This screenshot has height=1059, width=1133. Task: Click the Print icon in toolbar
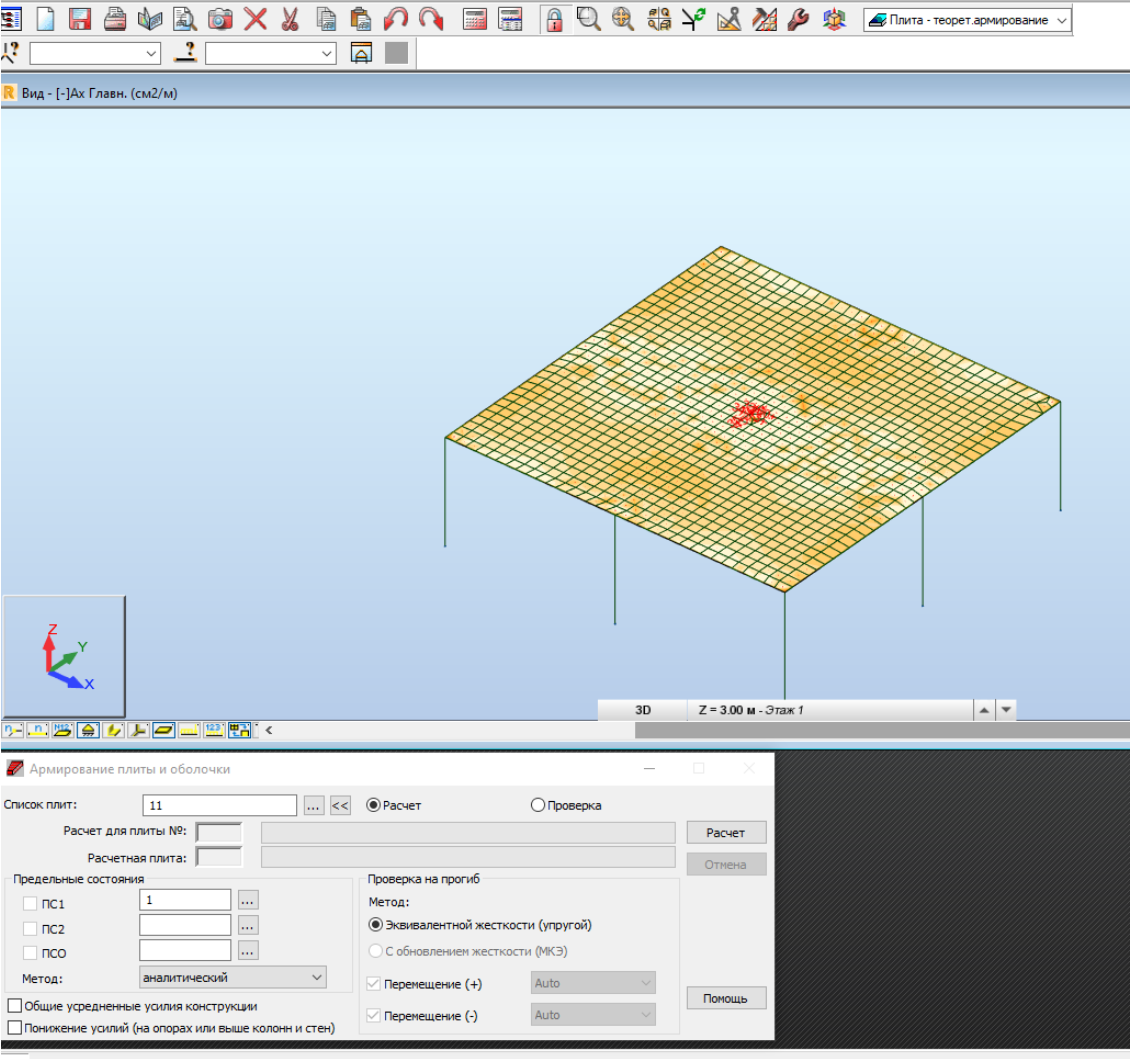(115, 19)
